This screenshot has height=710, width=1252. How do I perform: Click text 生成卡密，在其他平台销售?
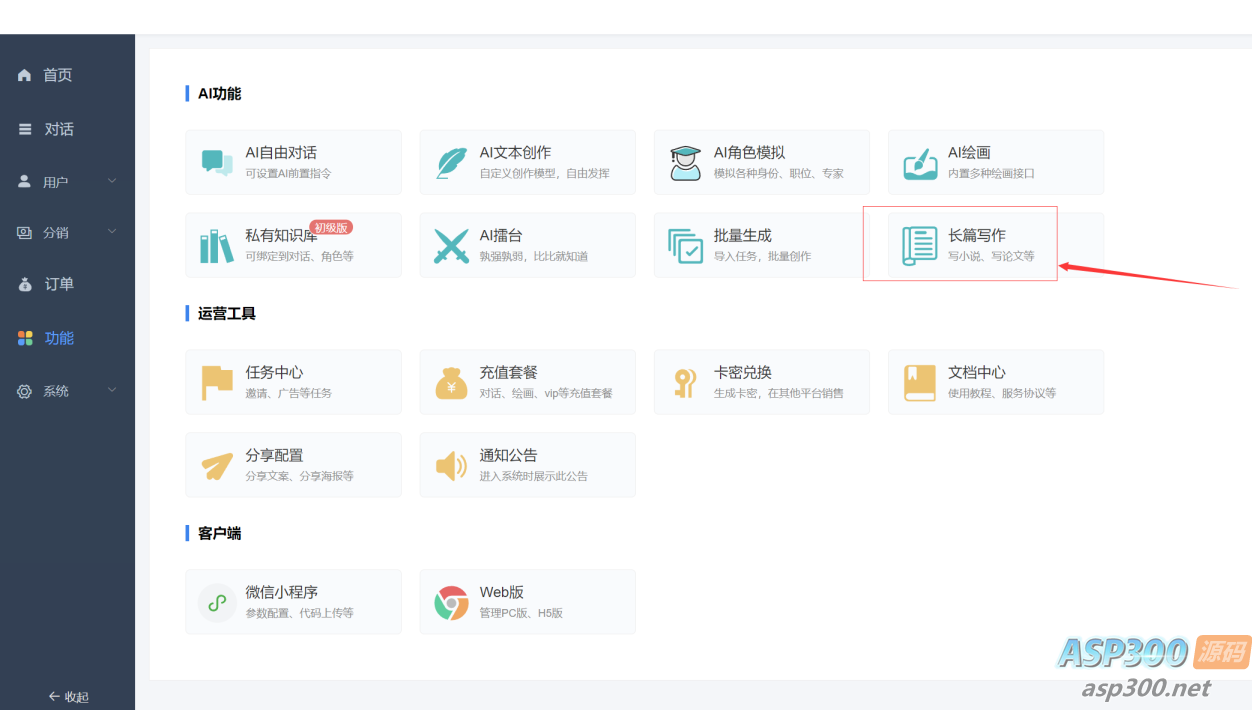click(x=778, y=393)
